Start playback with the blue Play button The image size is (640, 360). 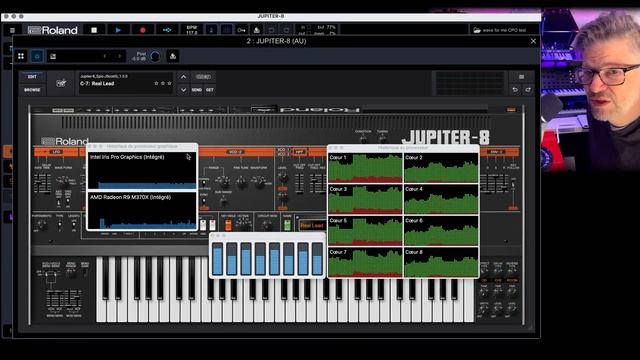coord(118,30)
